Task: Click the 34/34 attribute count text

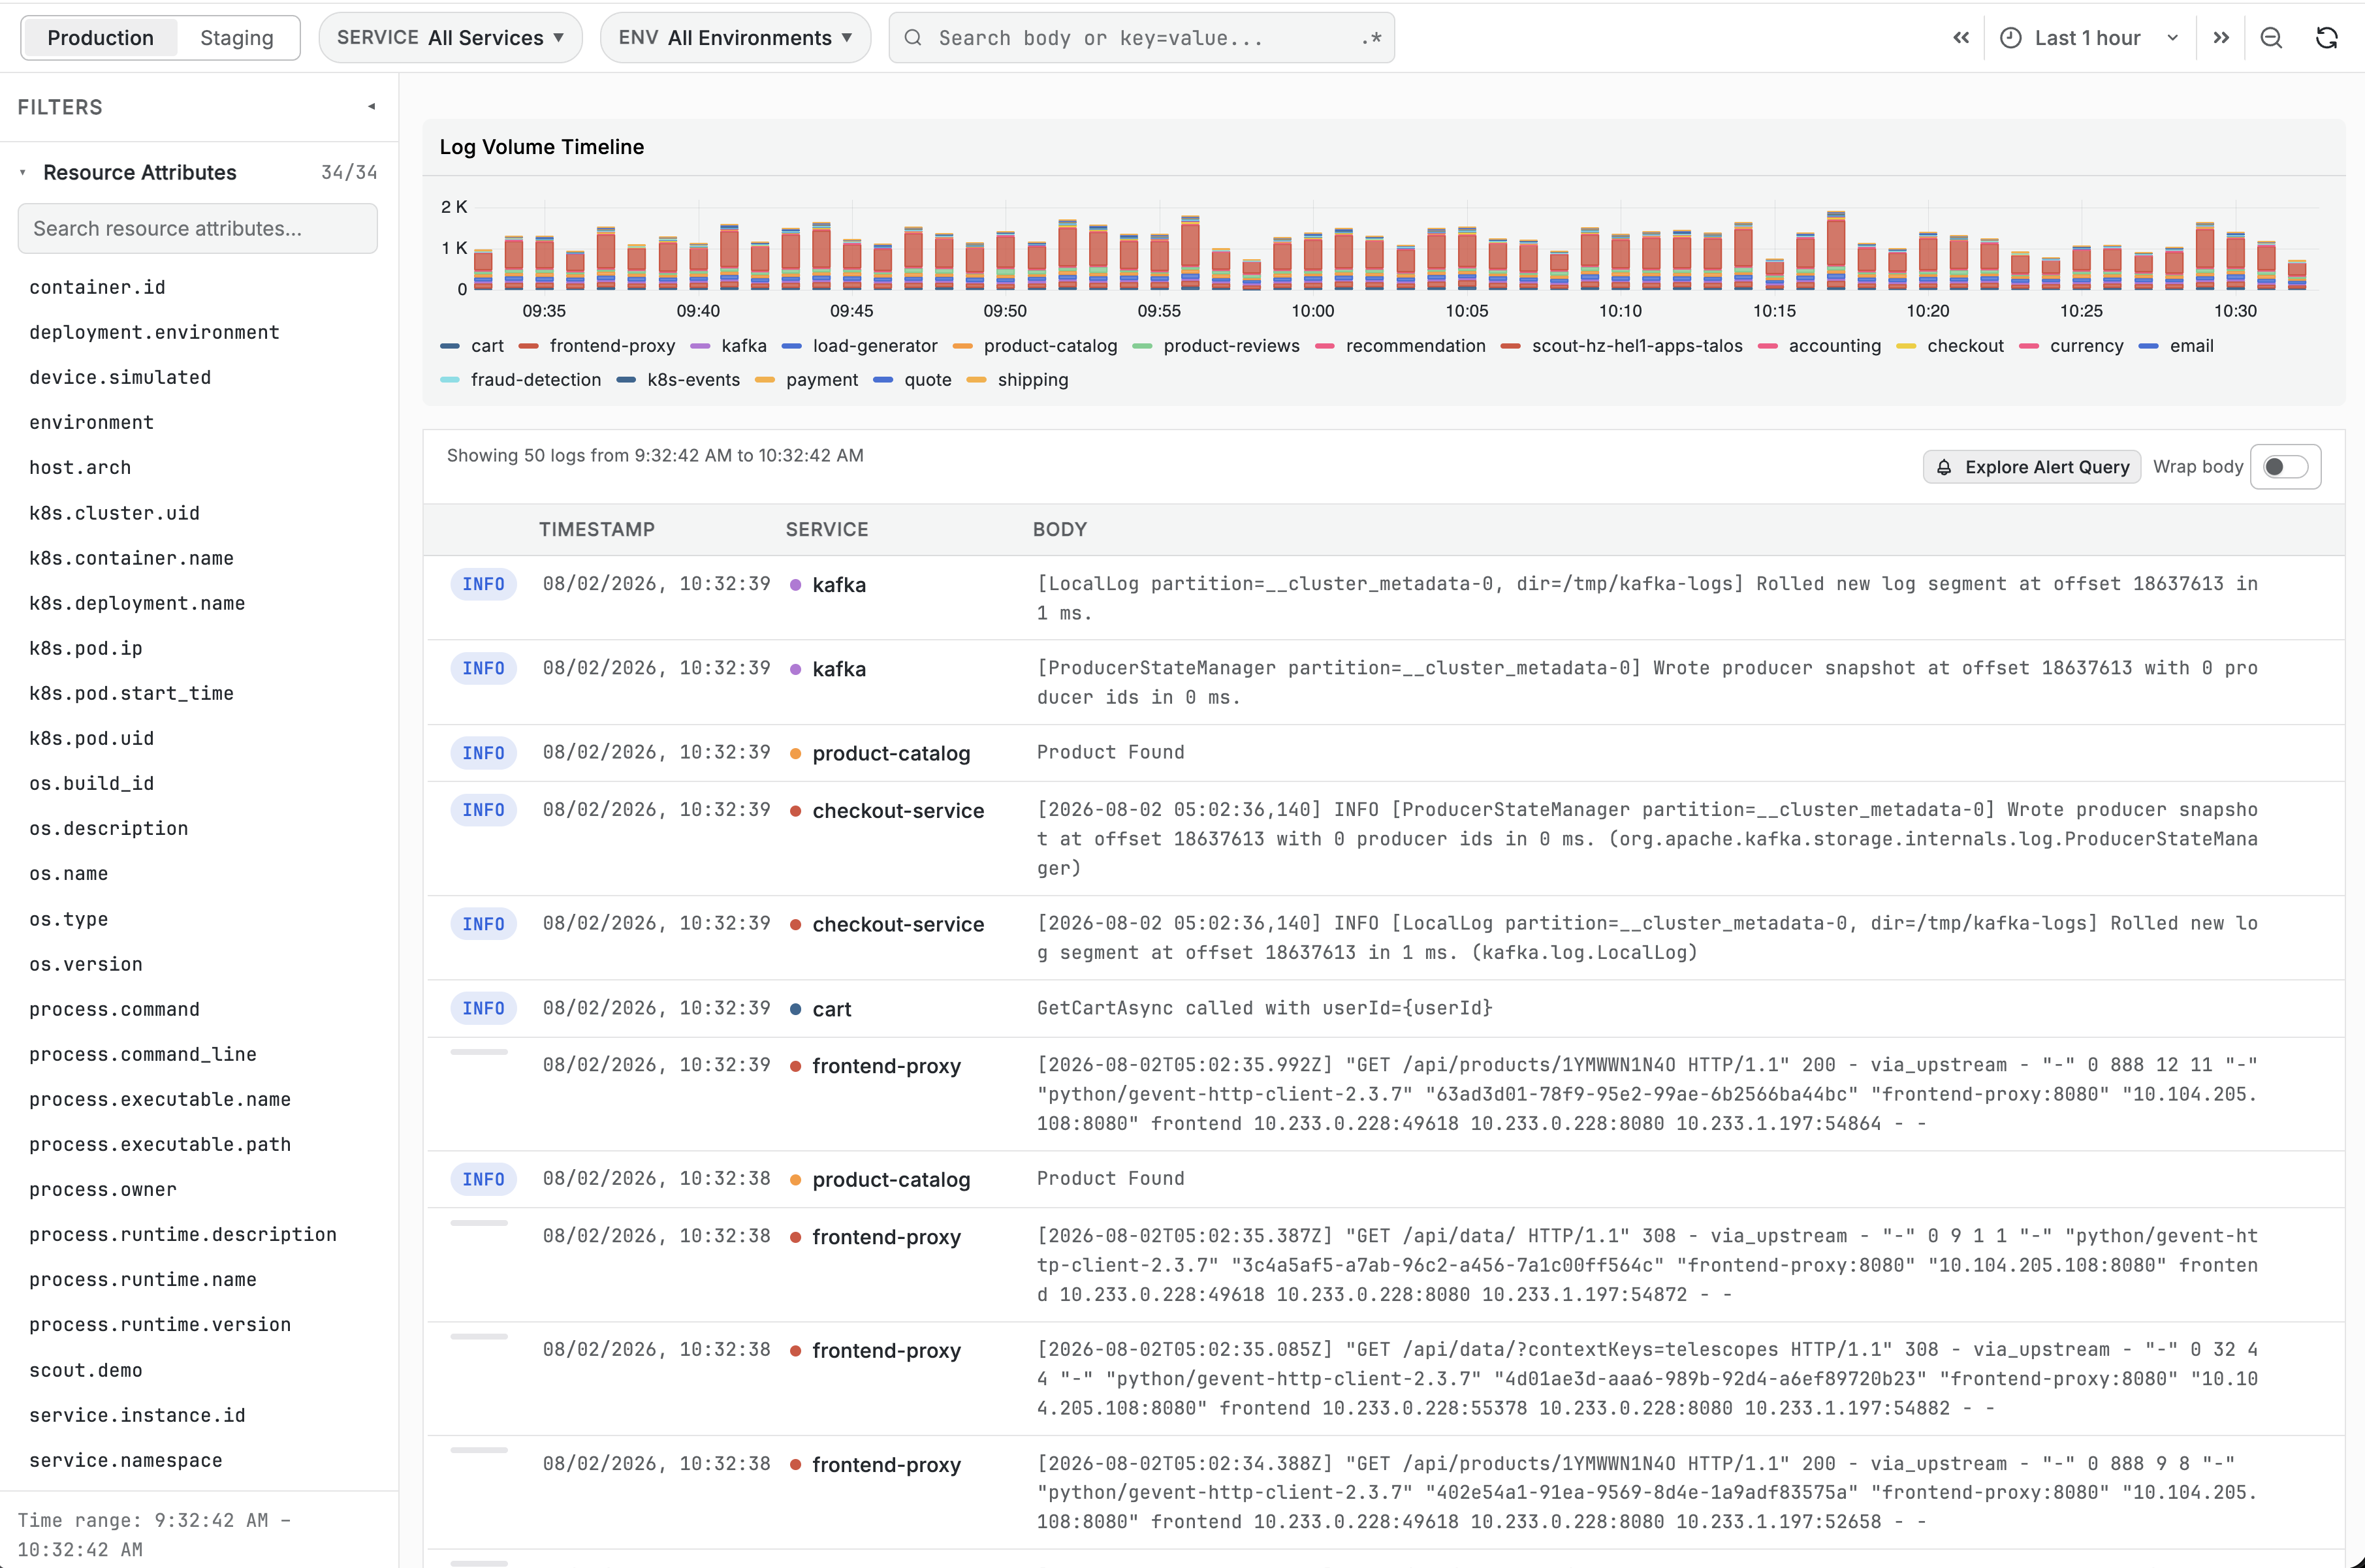Action: pos(349,172)
